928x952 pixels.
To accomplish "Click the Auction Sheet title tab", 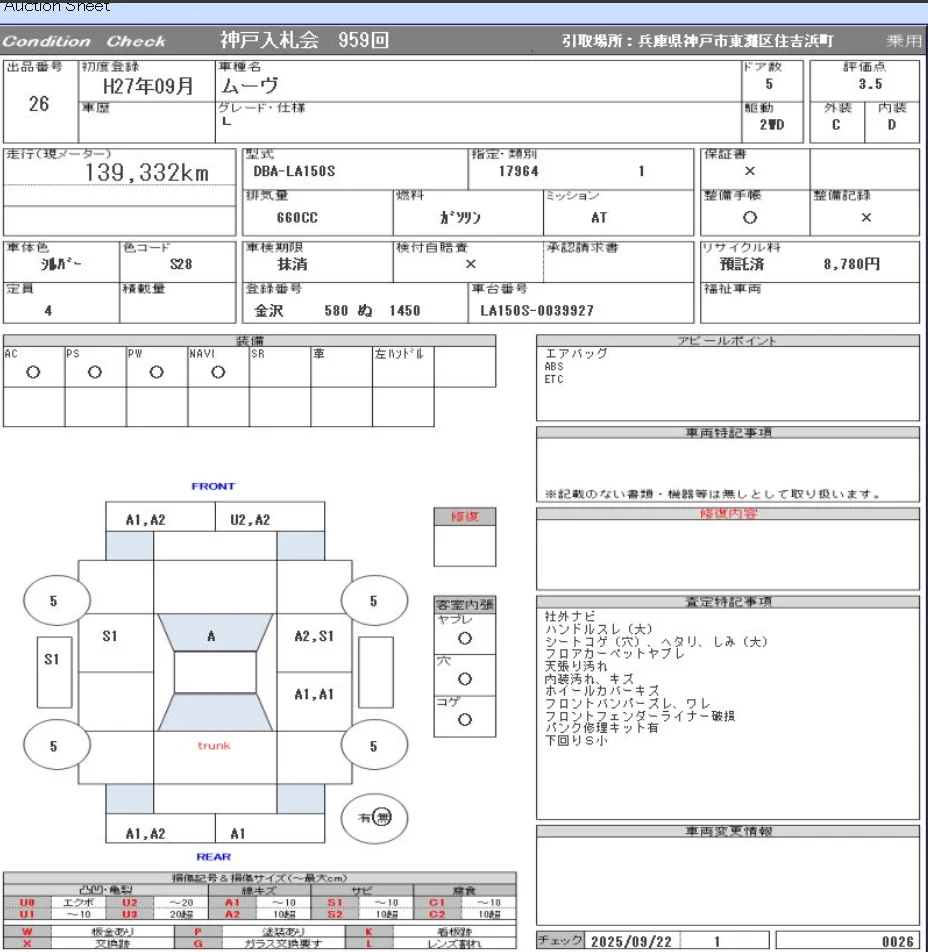I will (x=57, y=7).
